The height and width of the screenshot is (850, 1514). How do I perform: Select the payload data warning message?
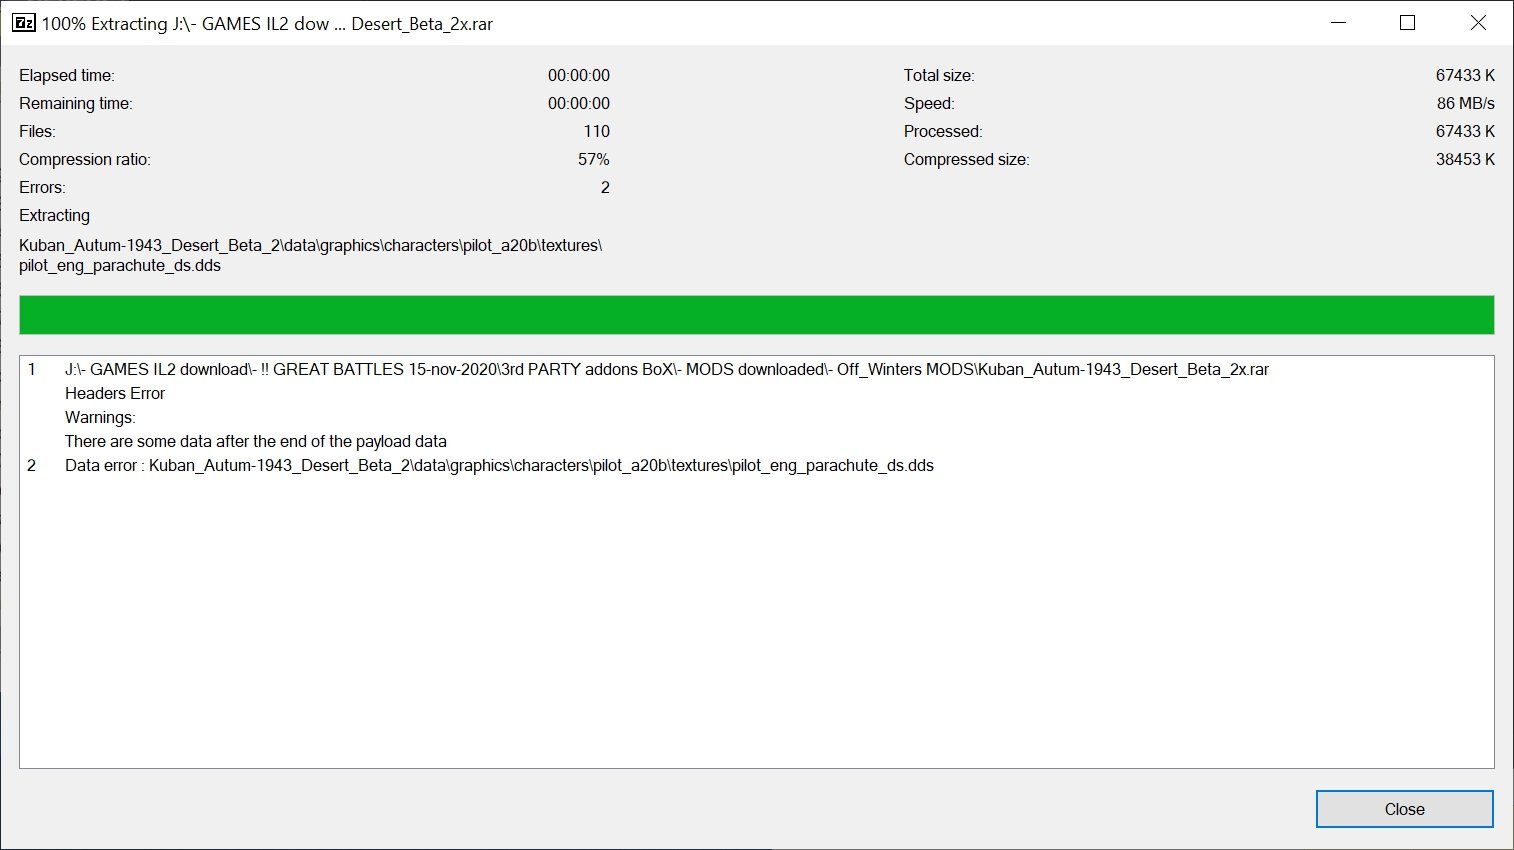[256, 441]
